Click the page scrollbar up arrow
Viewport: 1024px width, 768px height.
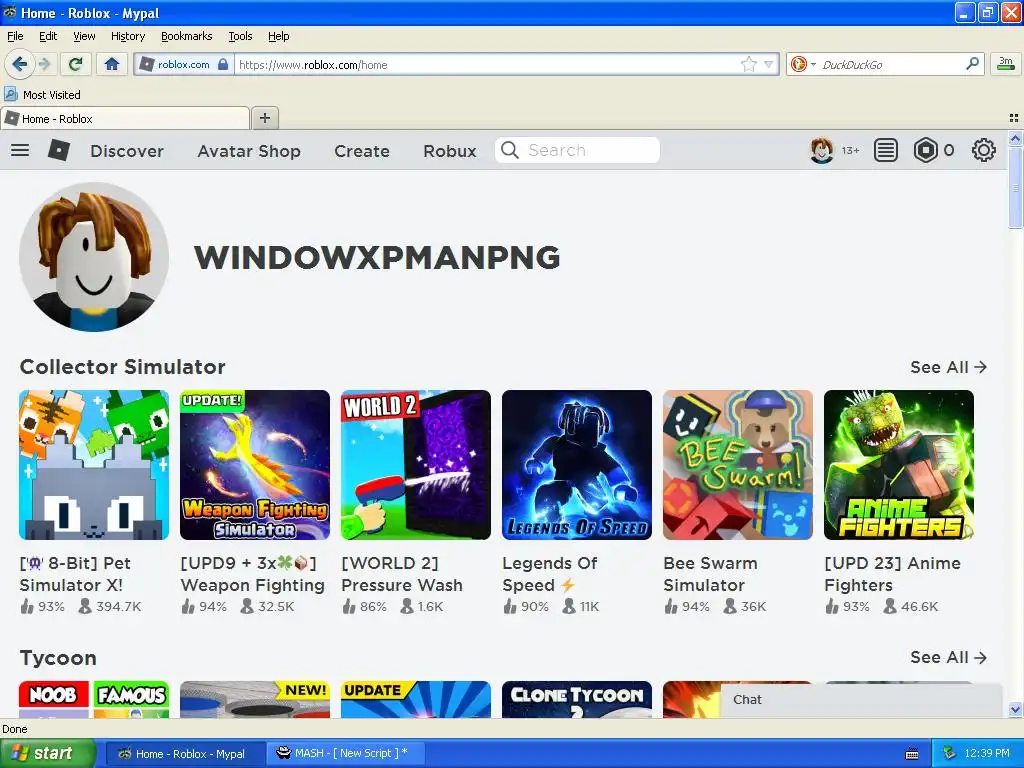coord(1015,138)
